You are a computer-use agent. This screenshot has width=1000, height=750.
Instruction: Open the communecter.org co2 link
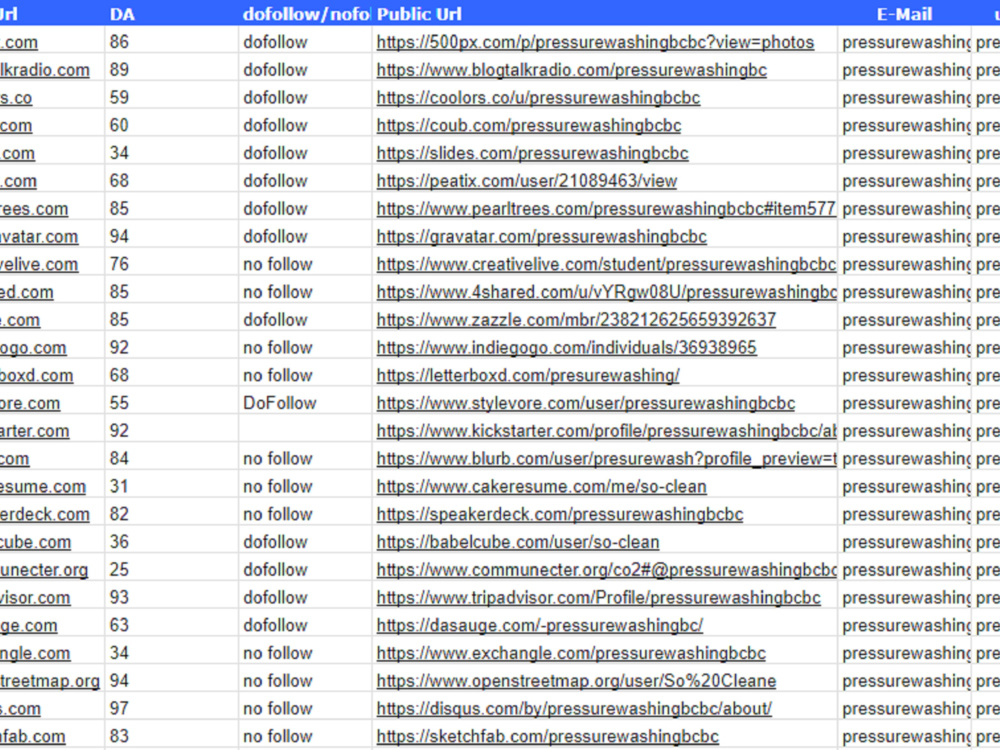pos(606,570)
